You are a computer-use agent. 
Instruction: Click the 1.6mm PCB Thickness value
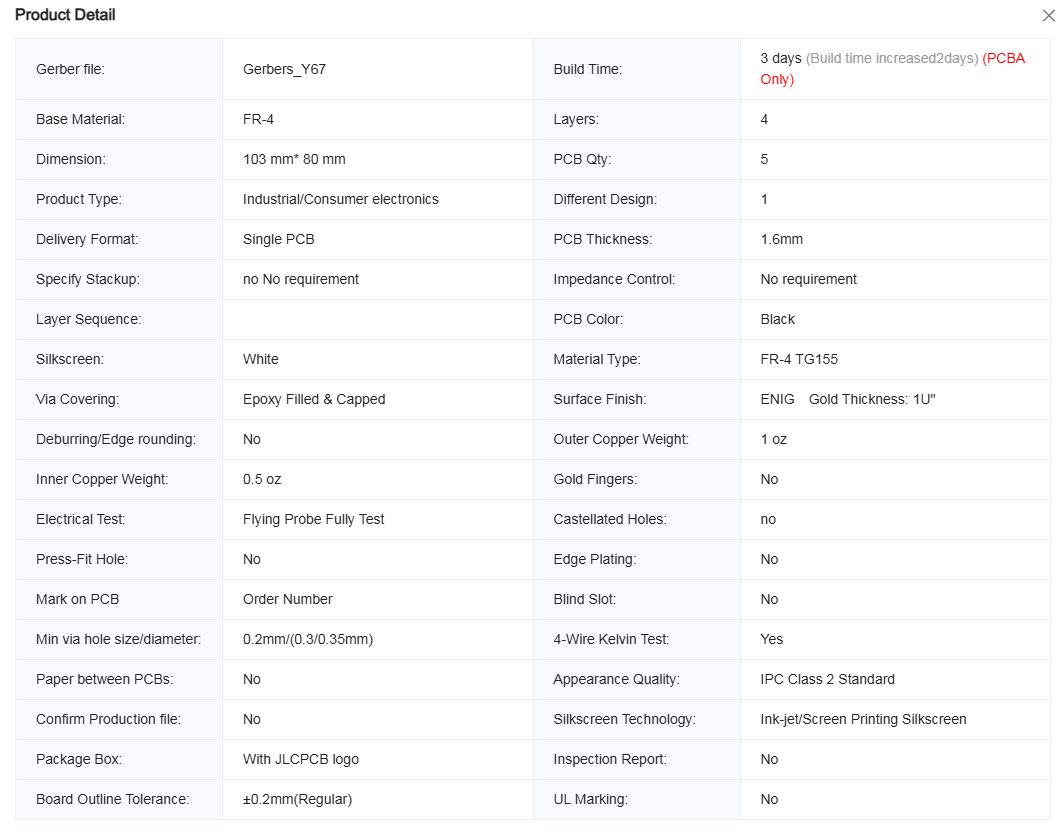(x=781, y=239)
